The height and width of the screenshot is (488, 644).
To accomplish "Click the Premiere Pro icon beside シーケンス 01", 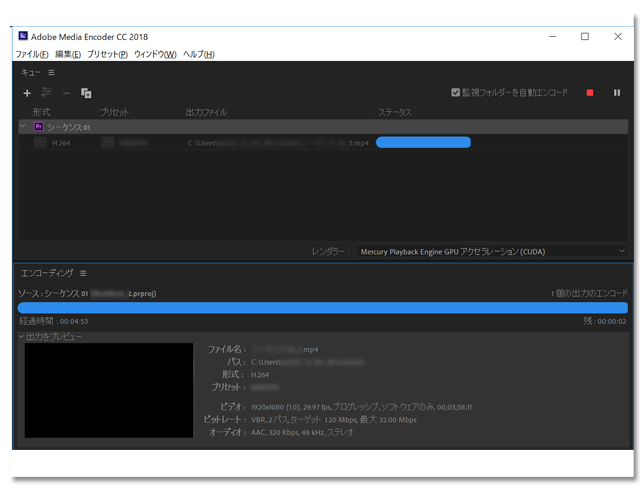I will tap(39, 127).
